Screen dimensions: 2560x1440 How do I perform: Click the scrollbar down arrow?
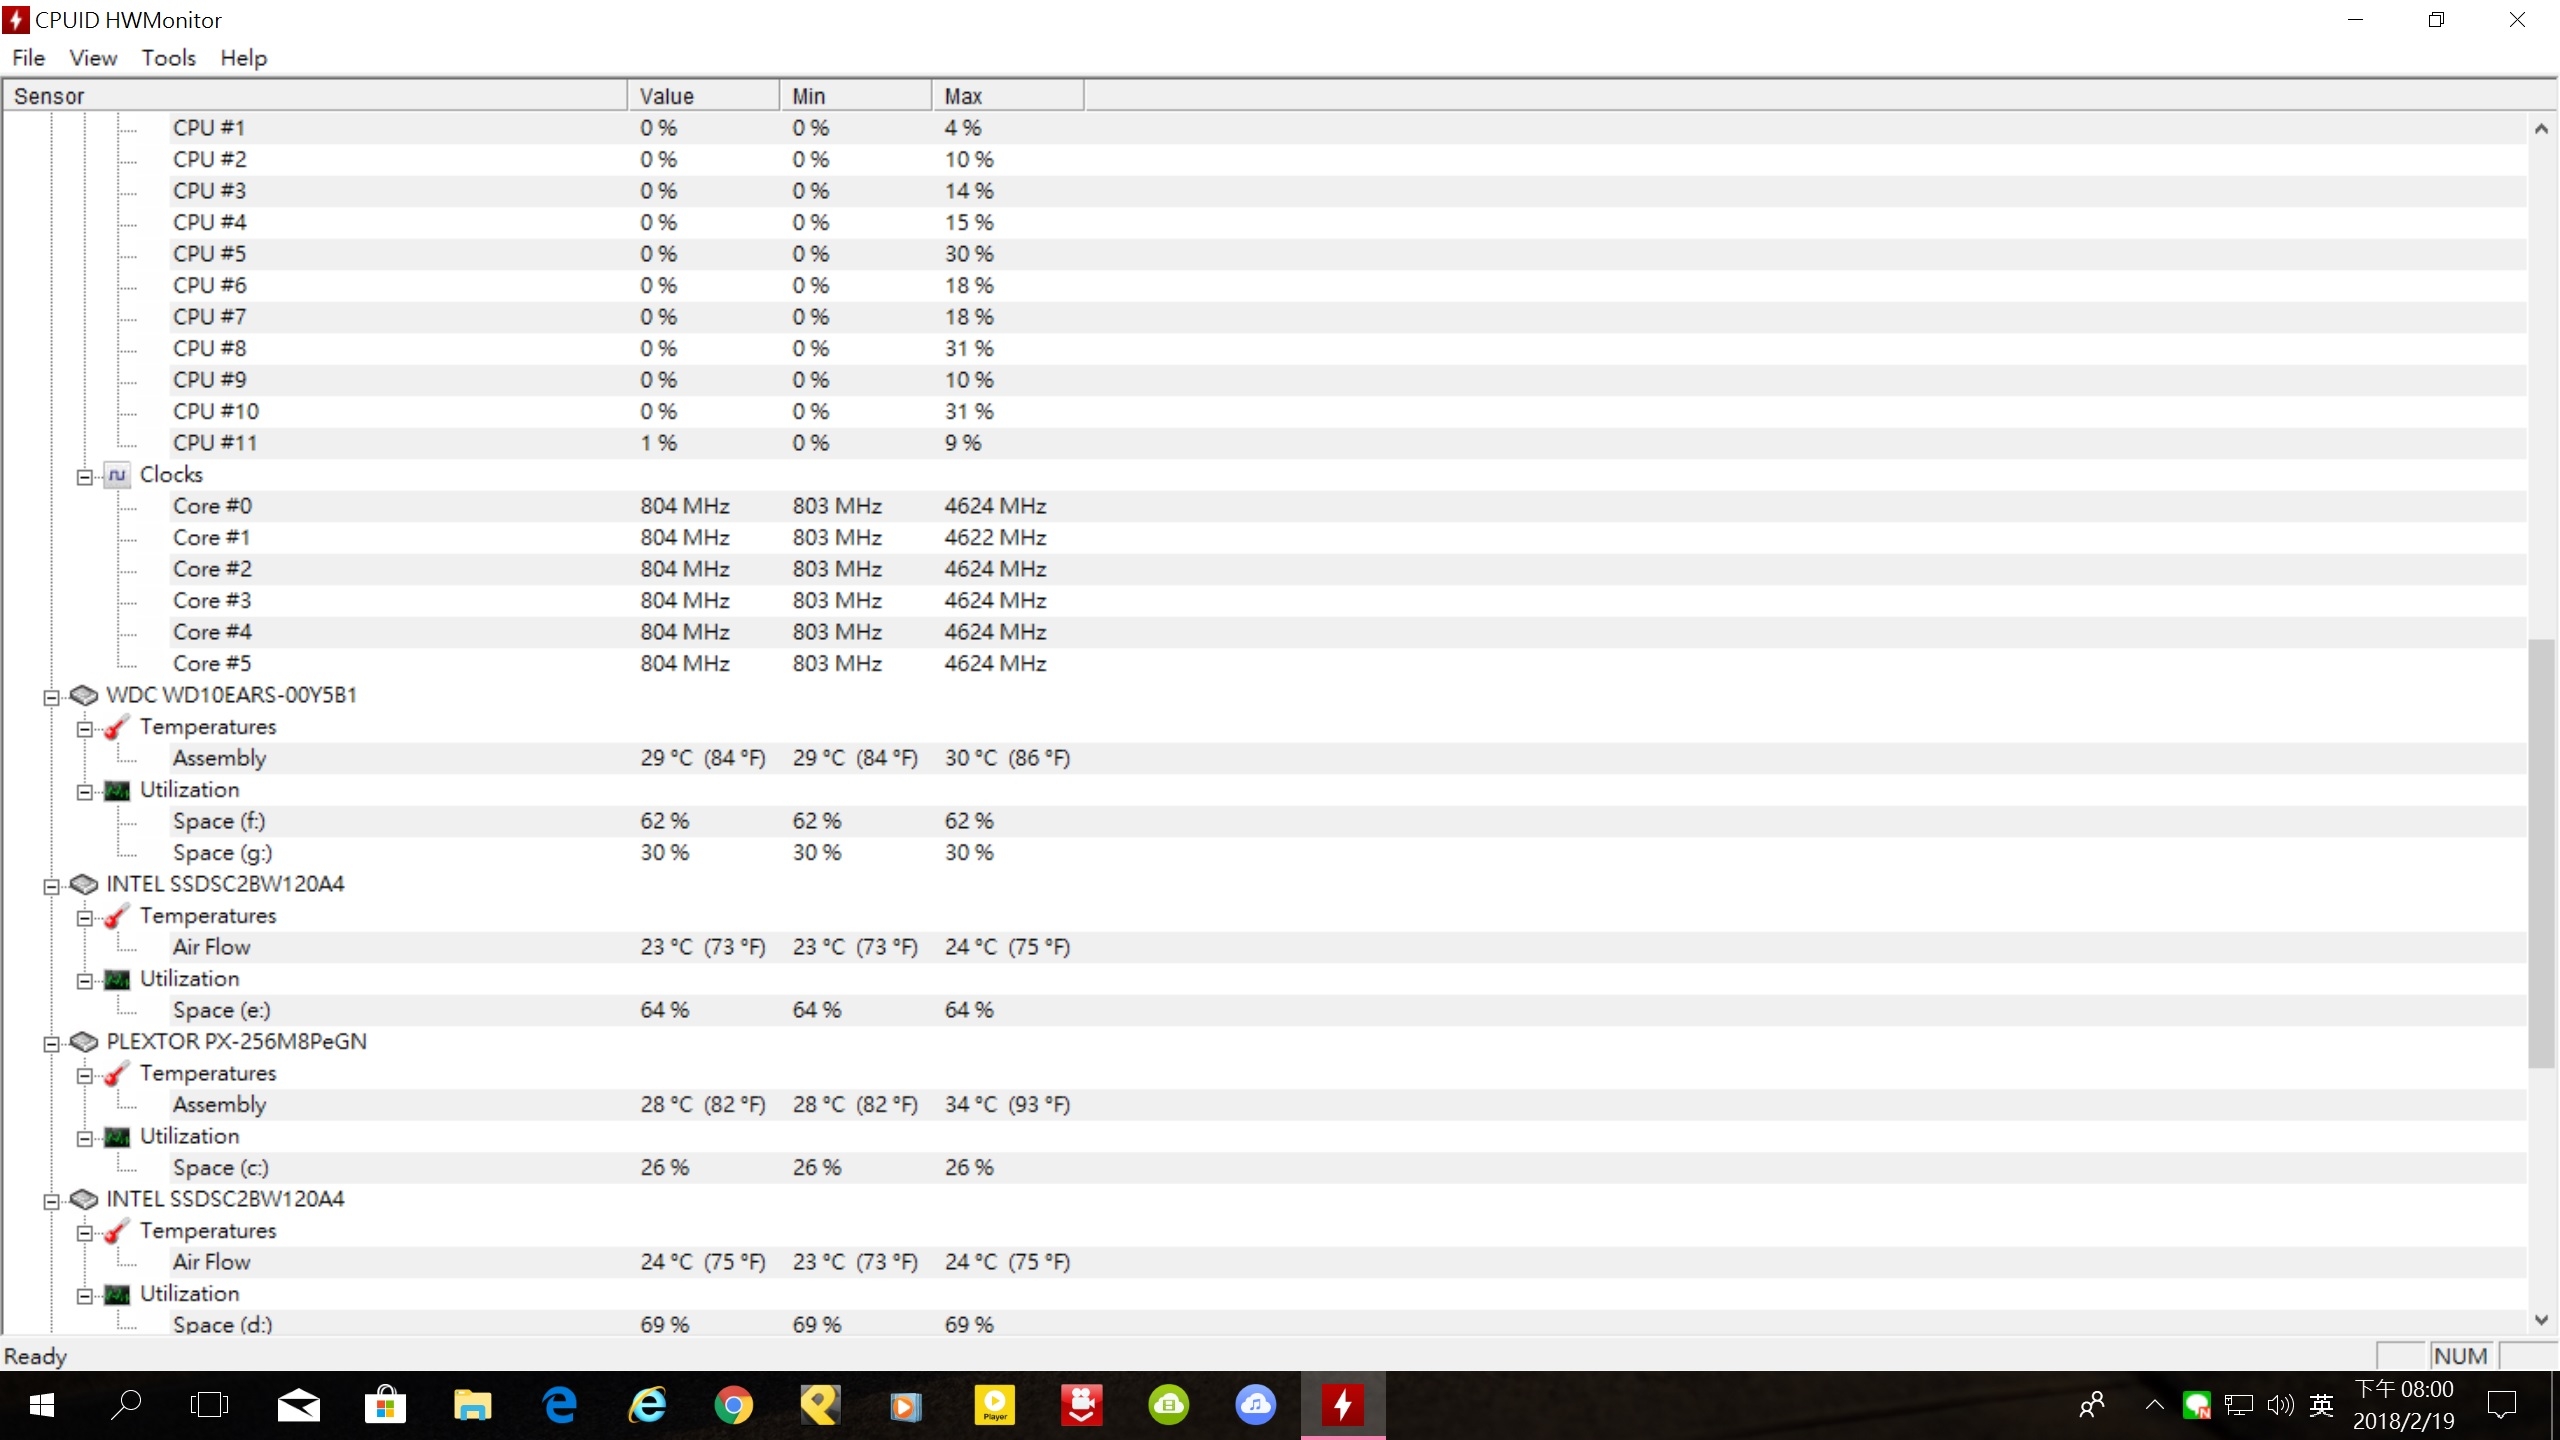pyautogui.click(x=2541, y=1320)
